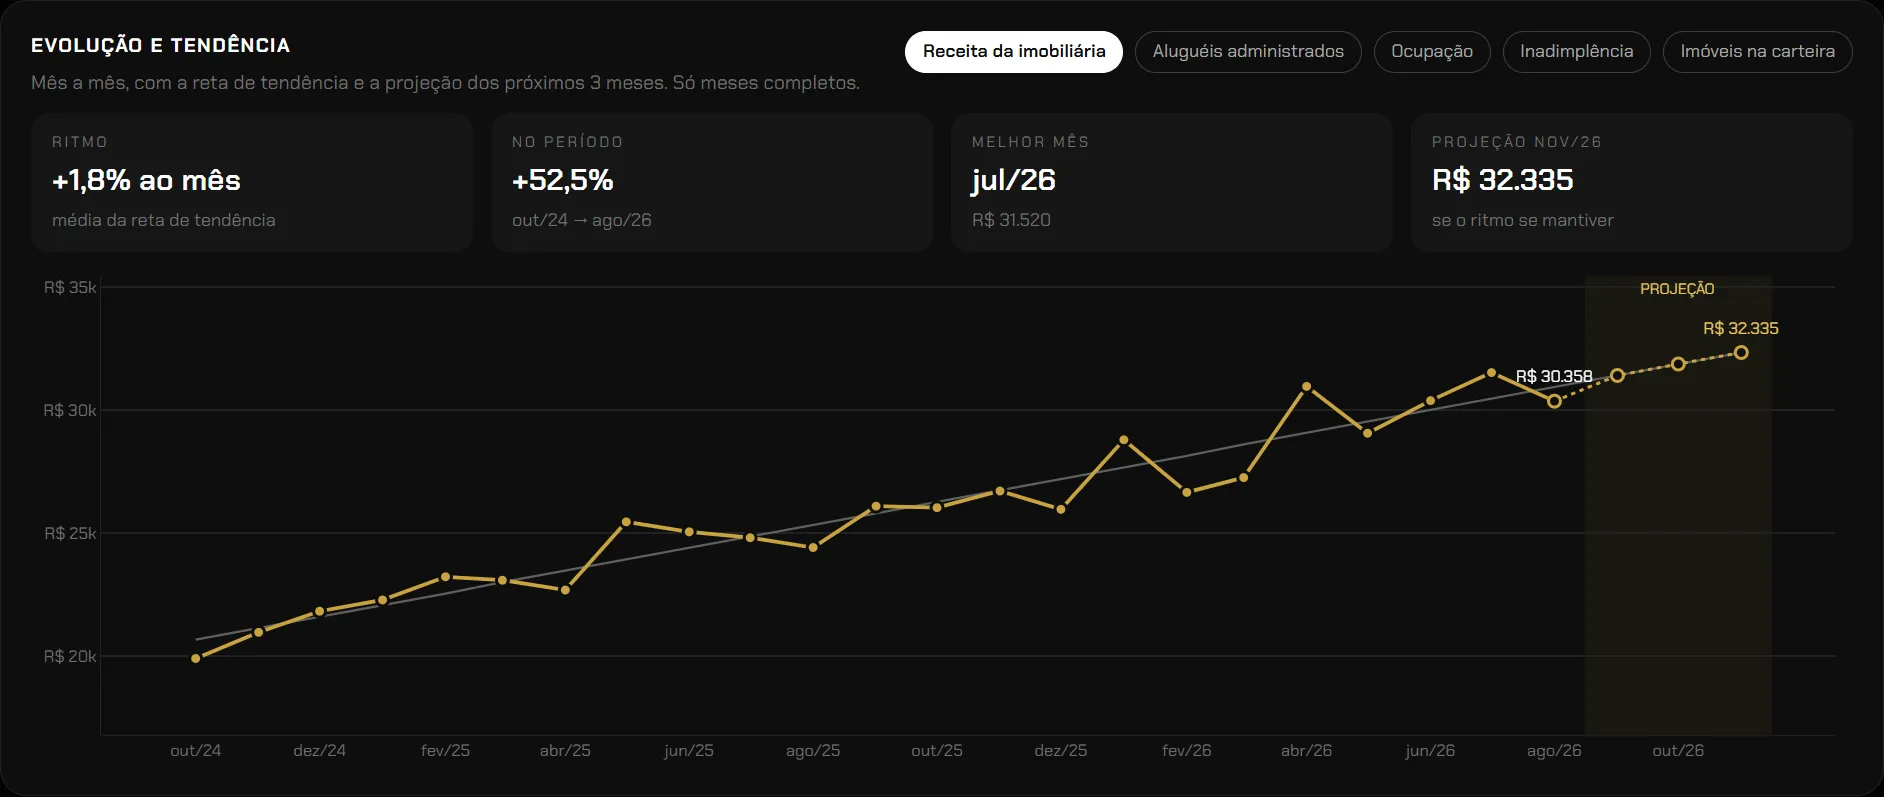Click the EVOLUÇÃO E TENDÊNCIA heading

tap(161, 45)
